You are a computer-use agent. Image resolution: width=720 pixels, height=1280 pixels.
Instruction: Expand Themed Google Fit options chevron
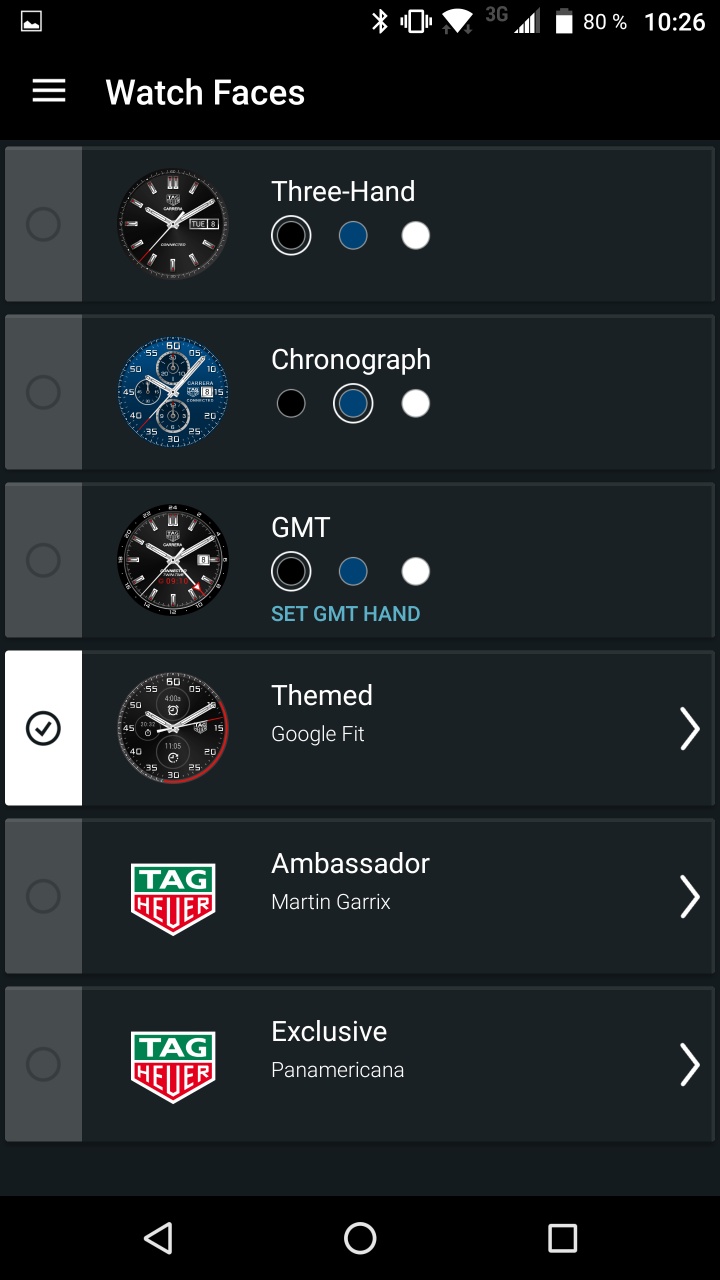coord(689,728)
